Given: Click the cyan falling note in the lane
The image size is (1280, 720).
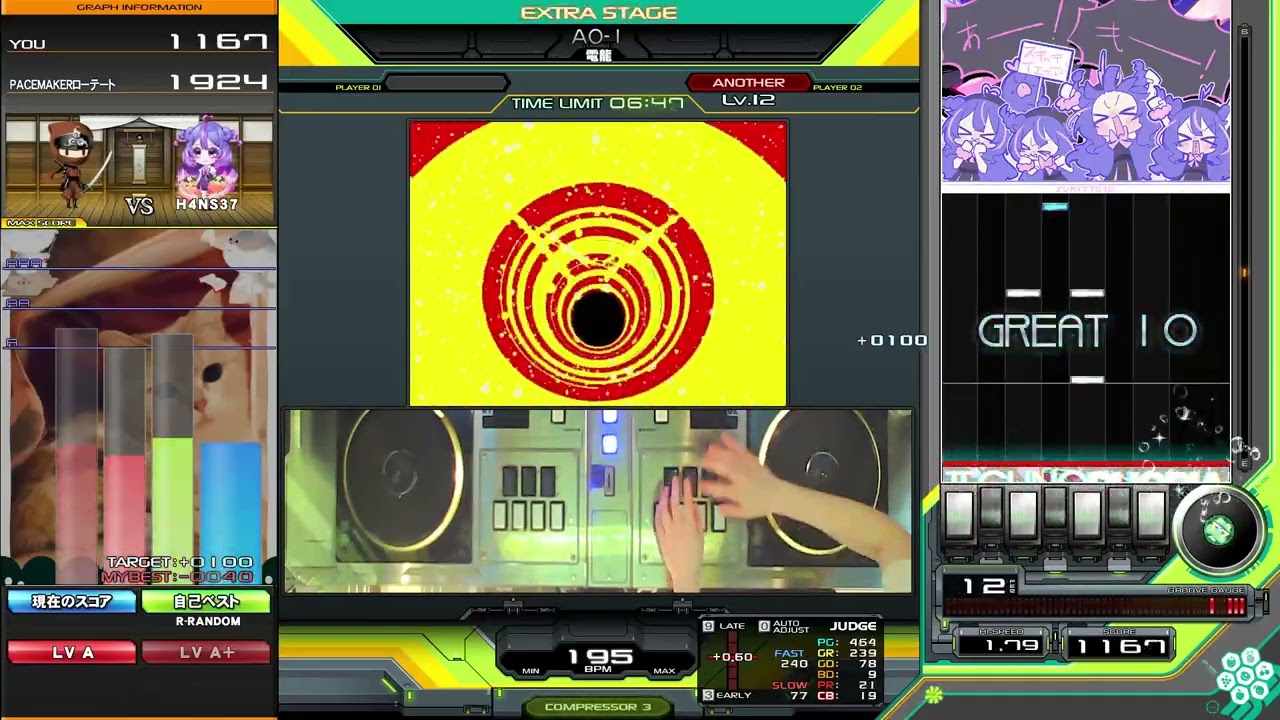Looking at the screenshot, I should click(x=1055, y=207).
